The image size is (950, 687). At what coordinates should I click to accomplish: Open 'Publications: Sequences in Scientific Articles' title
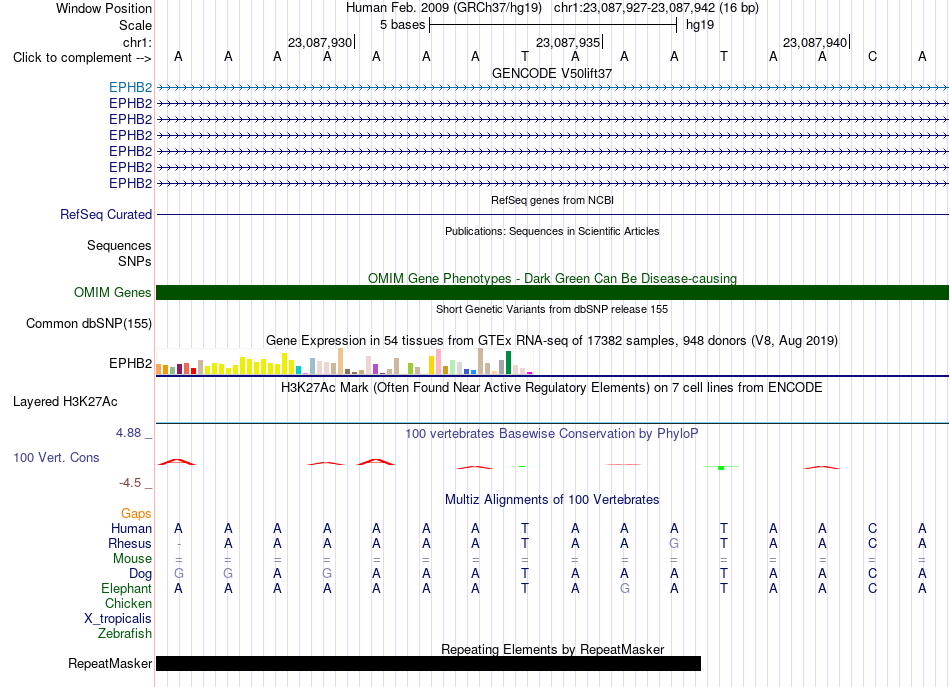(552, 231)
